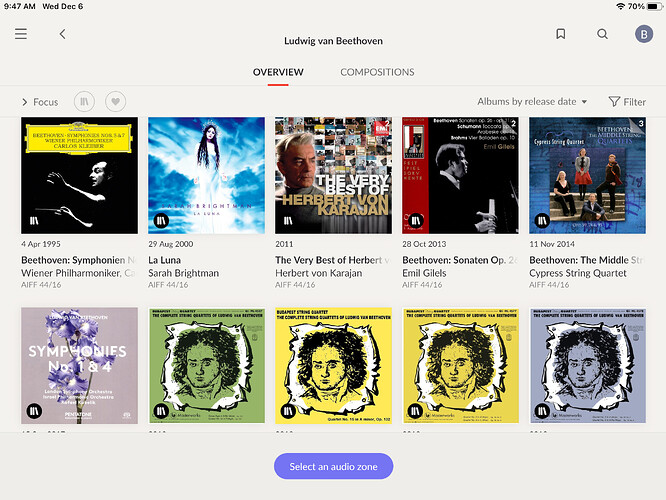Expand the Focus panel chevron
The width and height of the screenshot is (666, 500).
point(25,102)
